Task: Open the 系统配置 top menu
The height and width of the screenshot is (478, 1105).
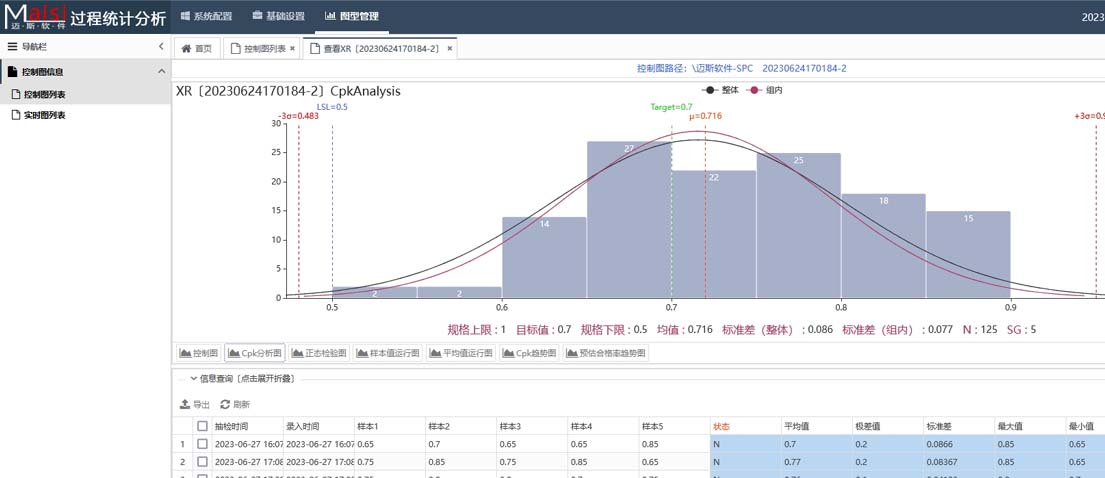Action: (206, 16)
